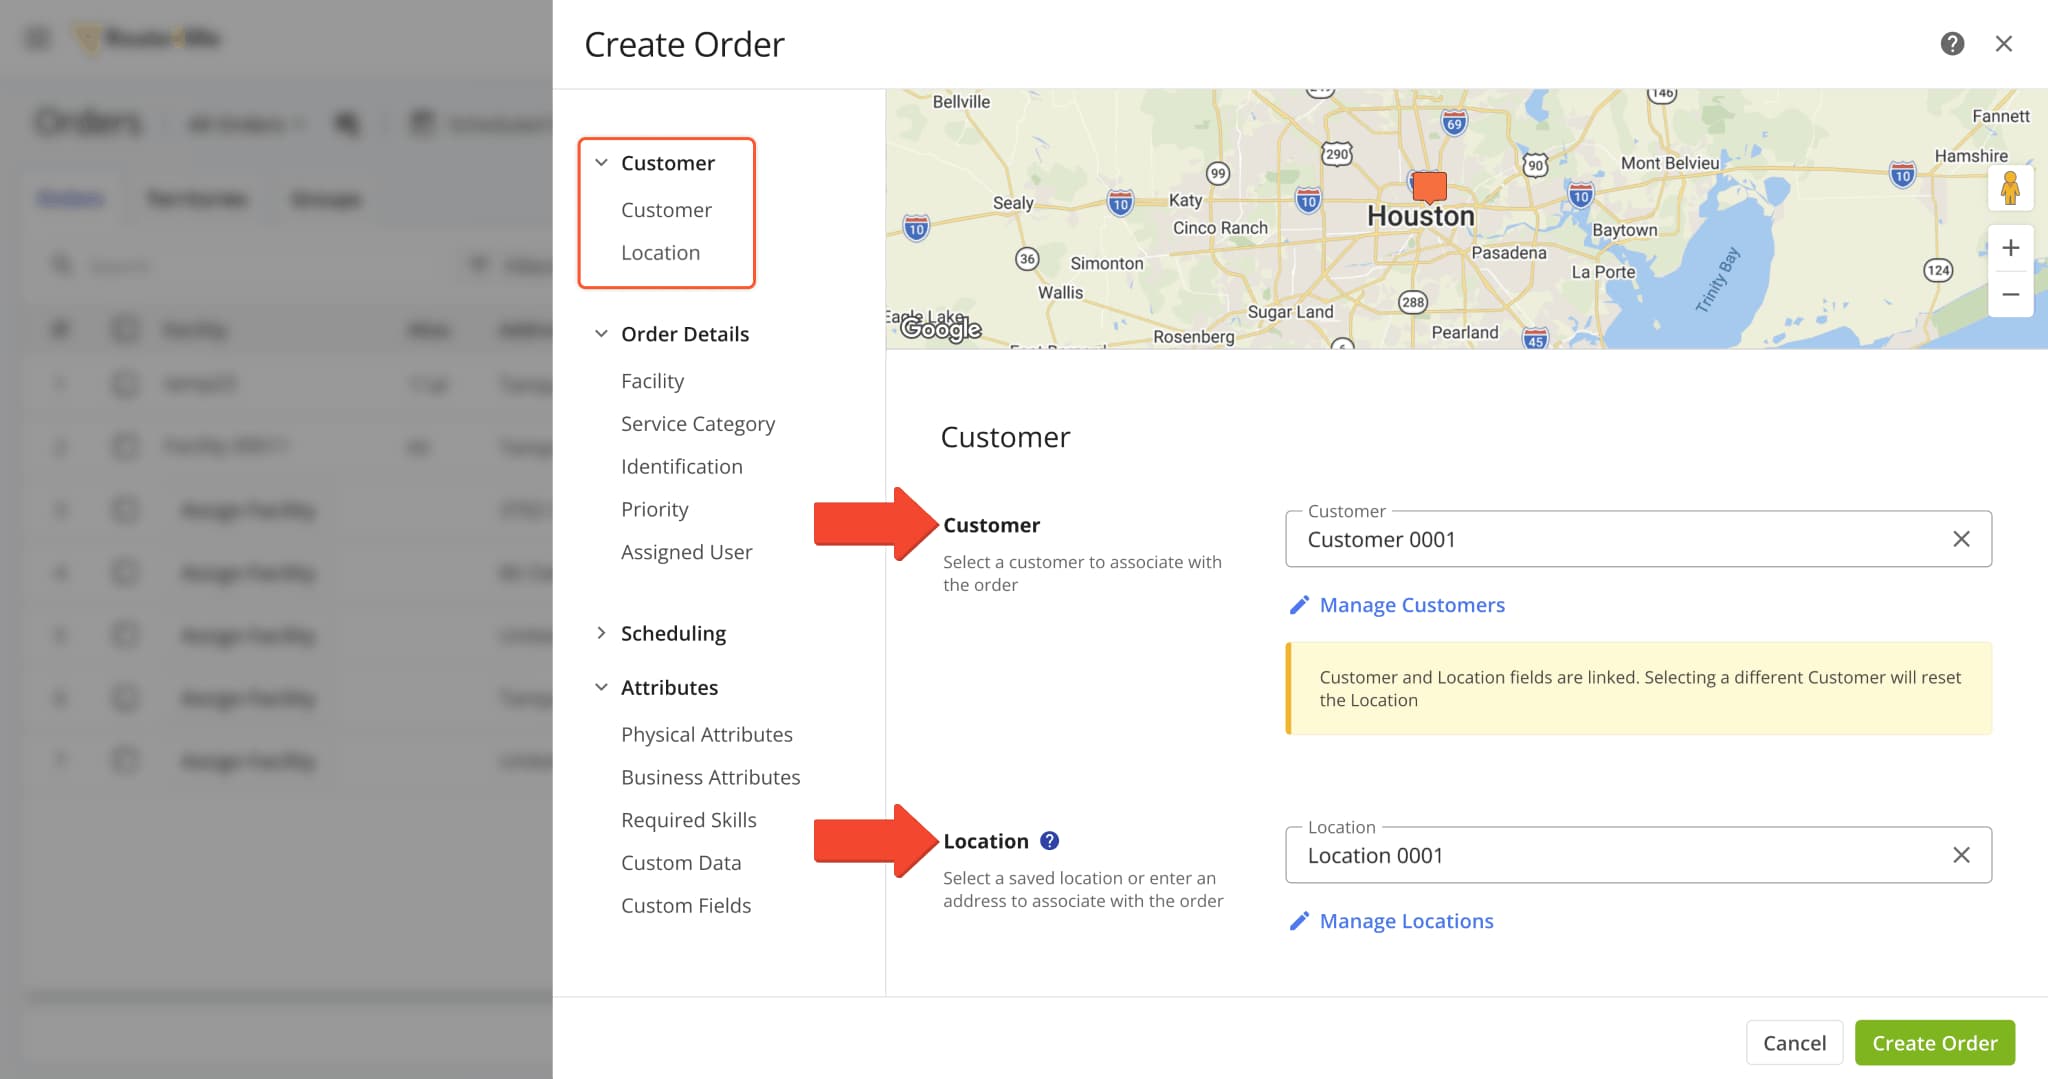Collapse the Customer section in the sidebar
The height and width of the screenshot is (1079, 2048).
pos(601,161)
